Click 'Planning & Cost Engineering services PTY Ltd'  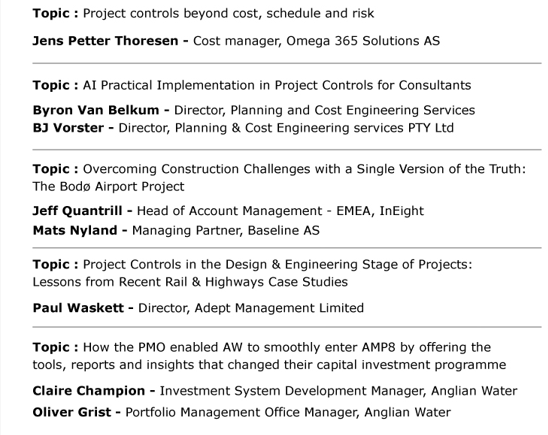[x=314, y=128]
